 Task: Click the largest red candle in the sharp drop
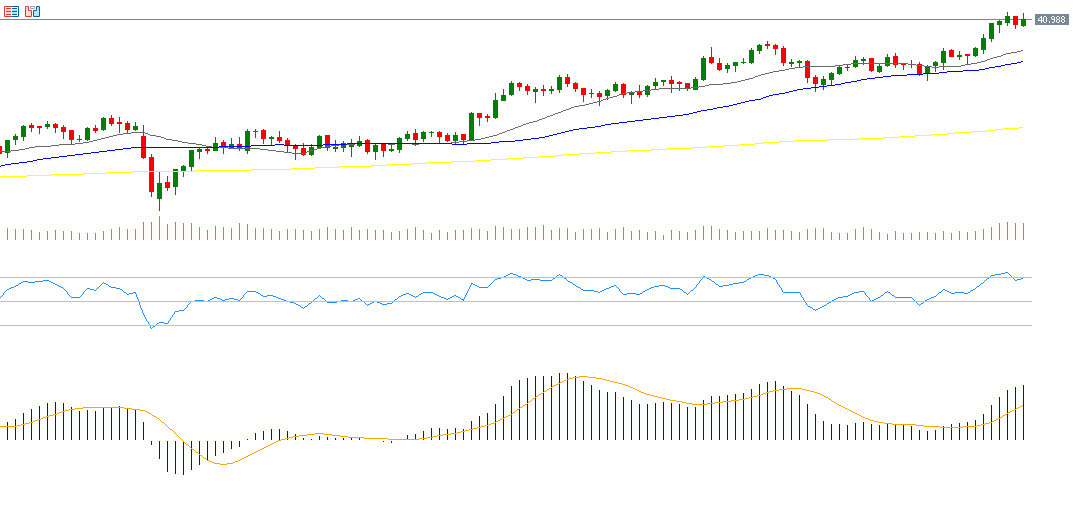click(151, 174)
